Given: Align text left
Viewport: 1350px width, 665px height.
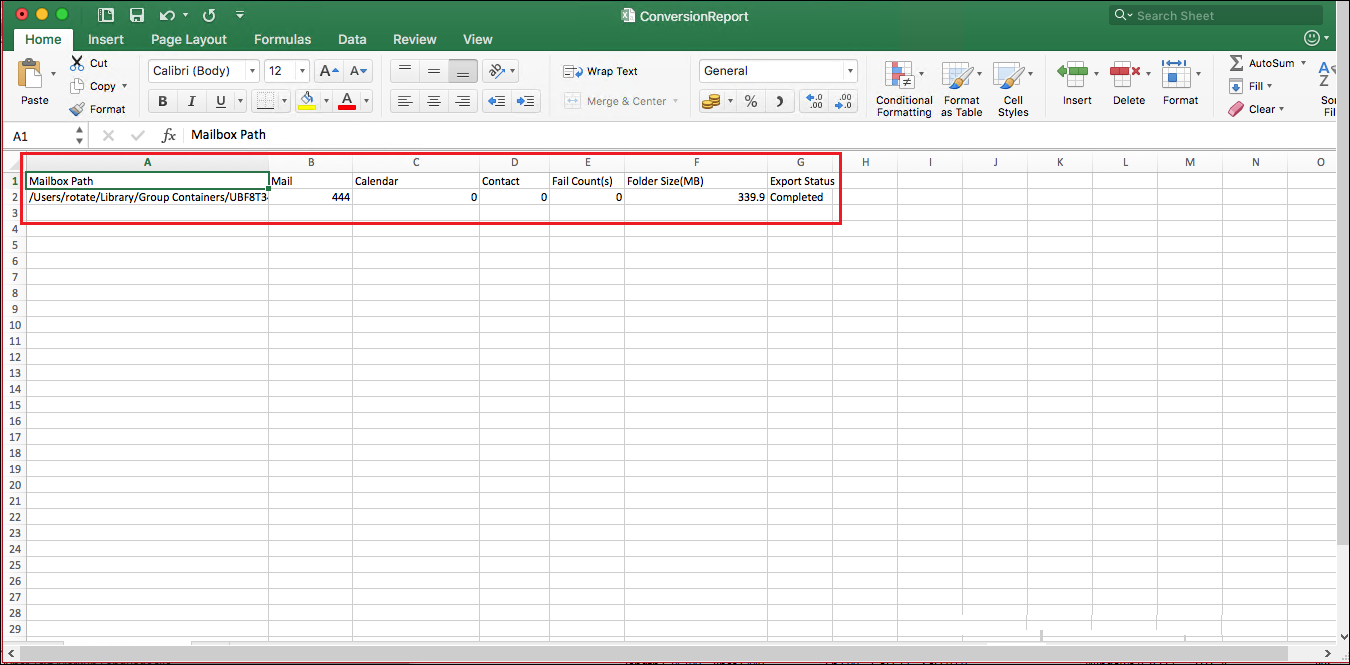Looking at the screenshot, I should click(404, 101).
